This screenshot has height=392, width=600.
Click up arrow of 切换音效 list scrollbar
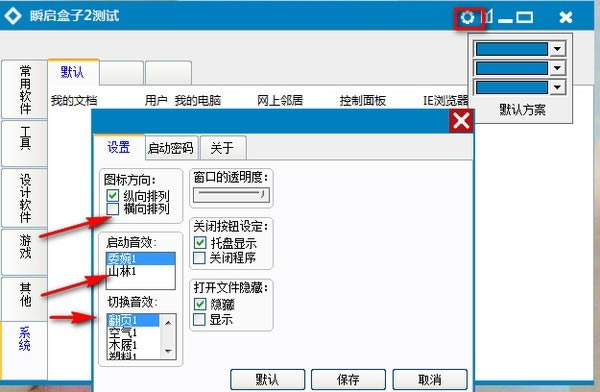(x=168, y=323)
